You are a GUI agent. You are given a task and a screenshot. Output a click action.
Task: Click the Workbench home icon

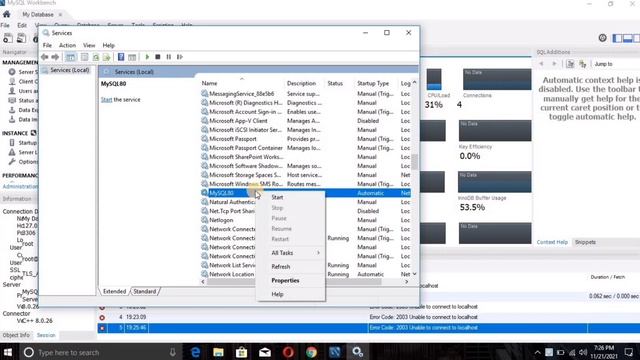(x=7, y=14)
